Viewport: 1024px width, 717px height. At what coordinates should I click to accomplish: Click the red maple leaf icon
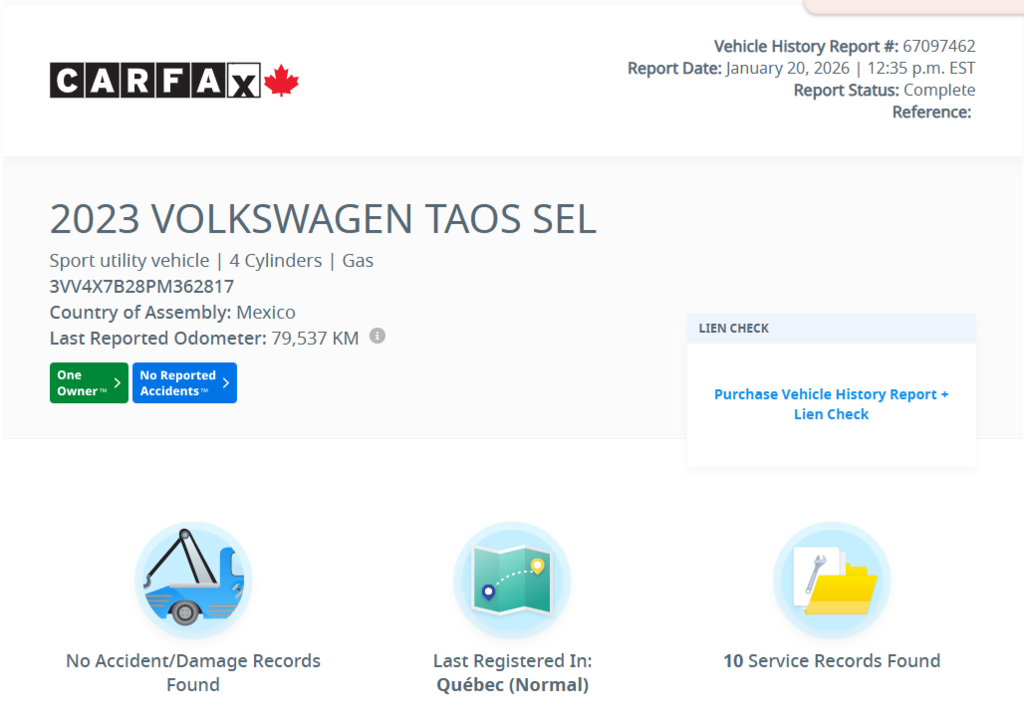tap(283, 80)
